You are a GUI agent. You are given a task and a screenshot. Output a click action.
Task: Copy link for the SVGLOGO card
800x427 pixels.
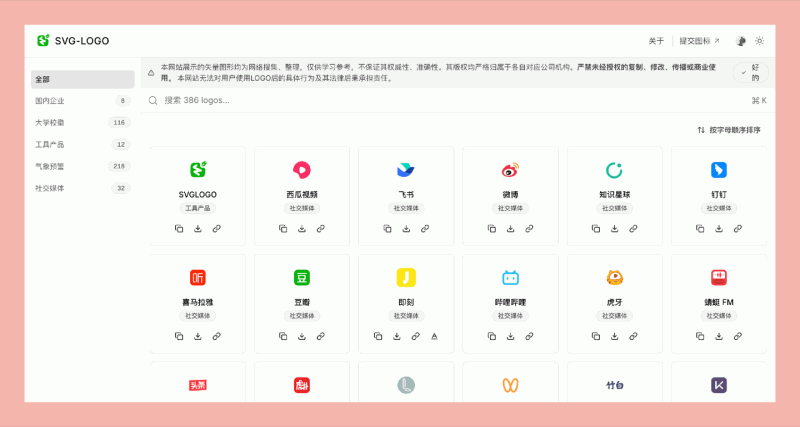pos(217,229)
